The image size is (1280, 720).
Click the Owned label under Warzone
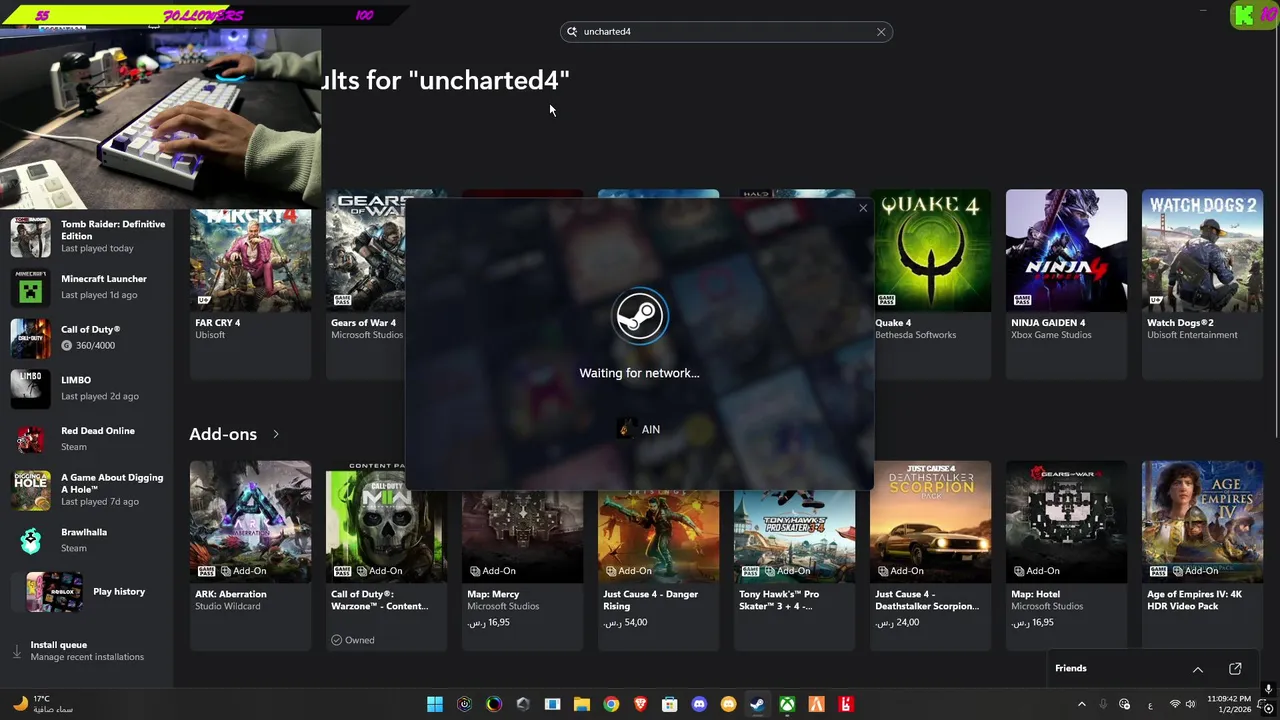[353, 640]
